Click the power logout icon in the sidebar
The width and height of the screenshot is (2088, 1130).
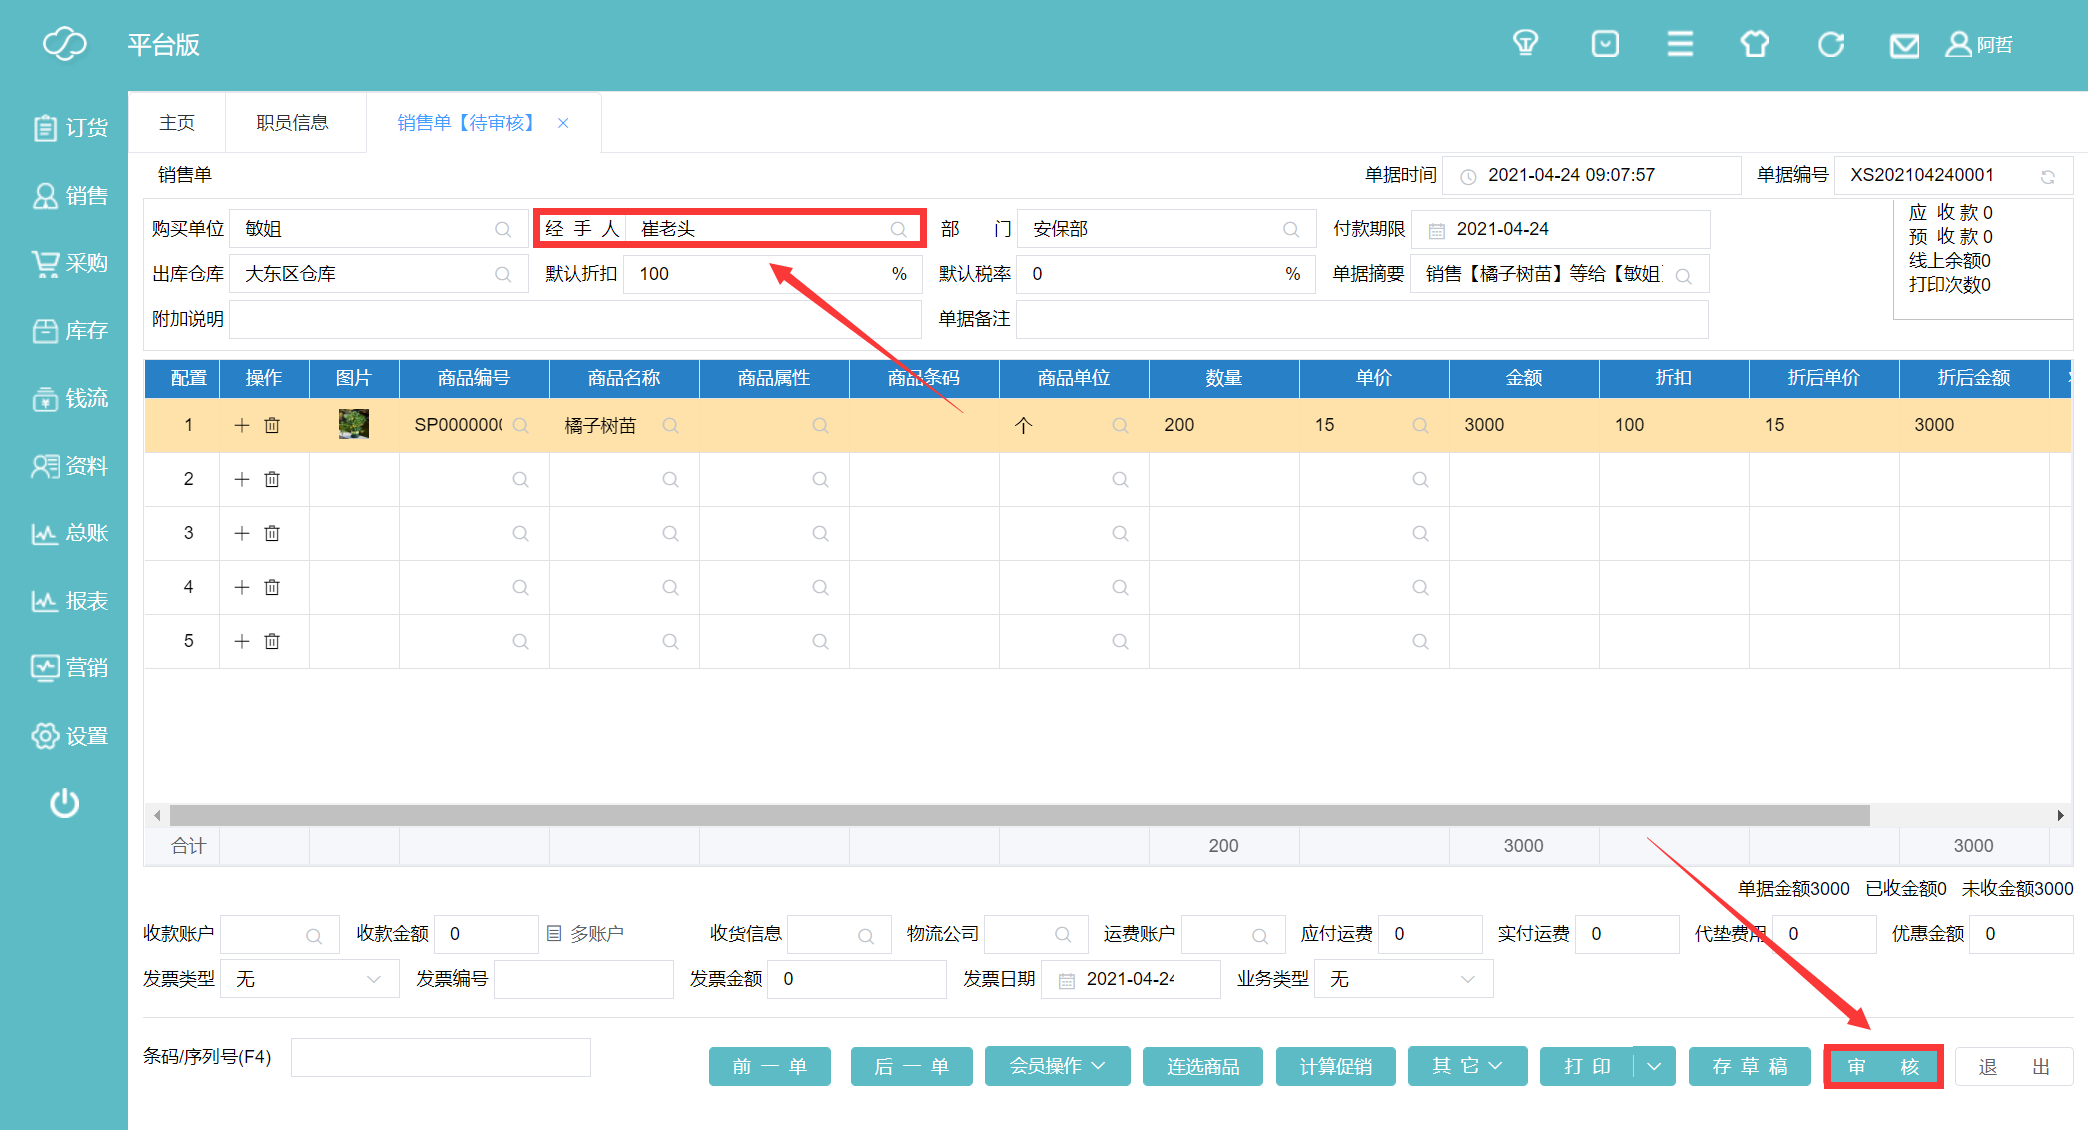click(x=65, y=803)
